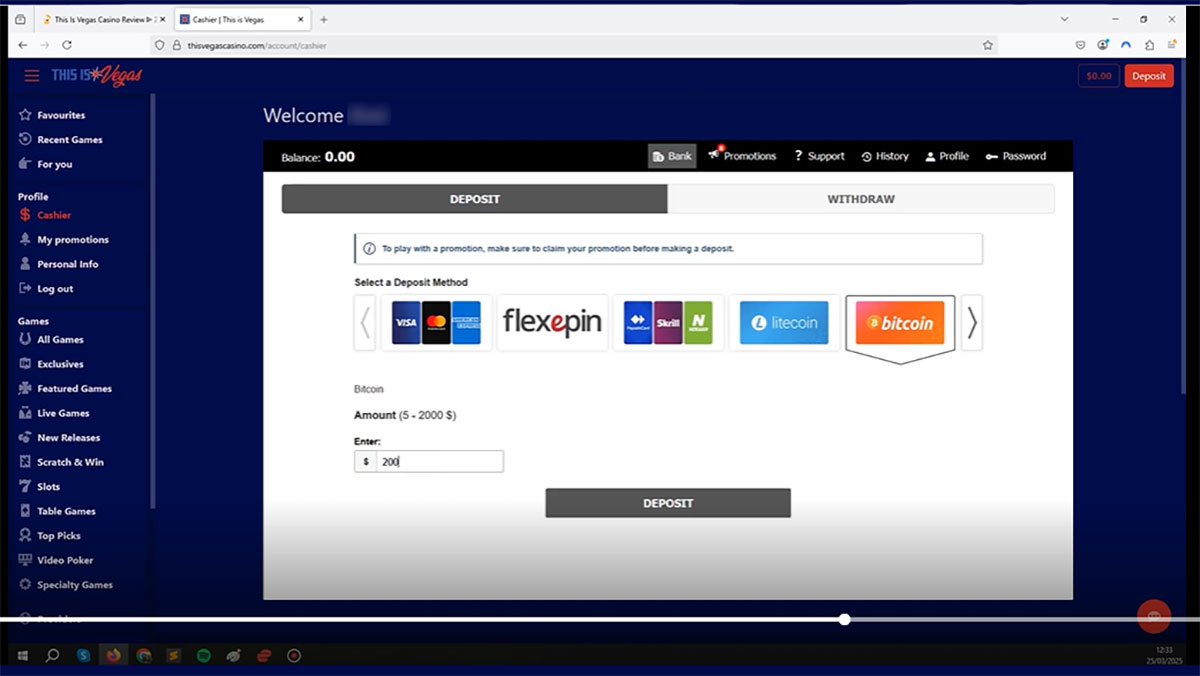
Task: Open the list all tabs dropdown
Action: 1064,19
